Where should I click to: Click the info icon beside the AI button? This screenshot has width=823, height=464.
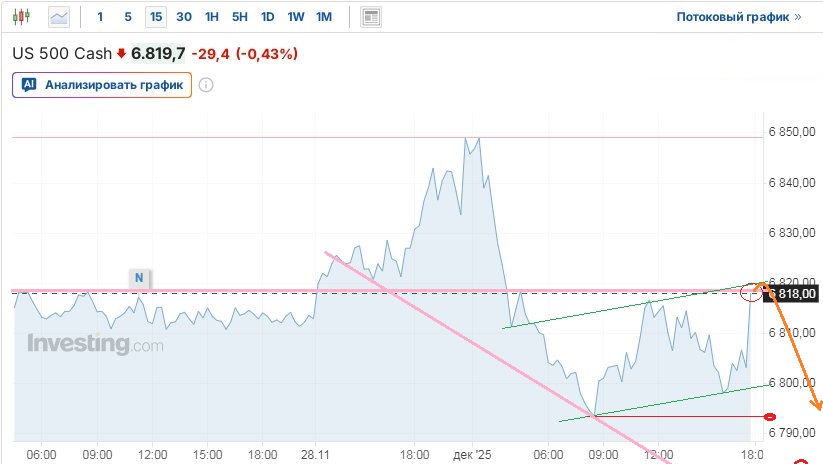pyautogui.click(x=206, y=85)
